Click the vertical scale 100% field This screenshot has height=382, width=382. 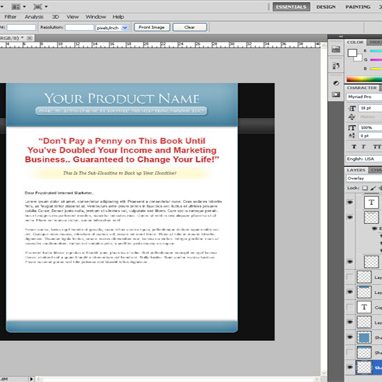click(x=370, y=128)
